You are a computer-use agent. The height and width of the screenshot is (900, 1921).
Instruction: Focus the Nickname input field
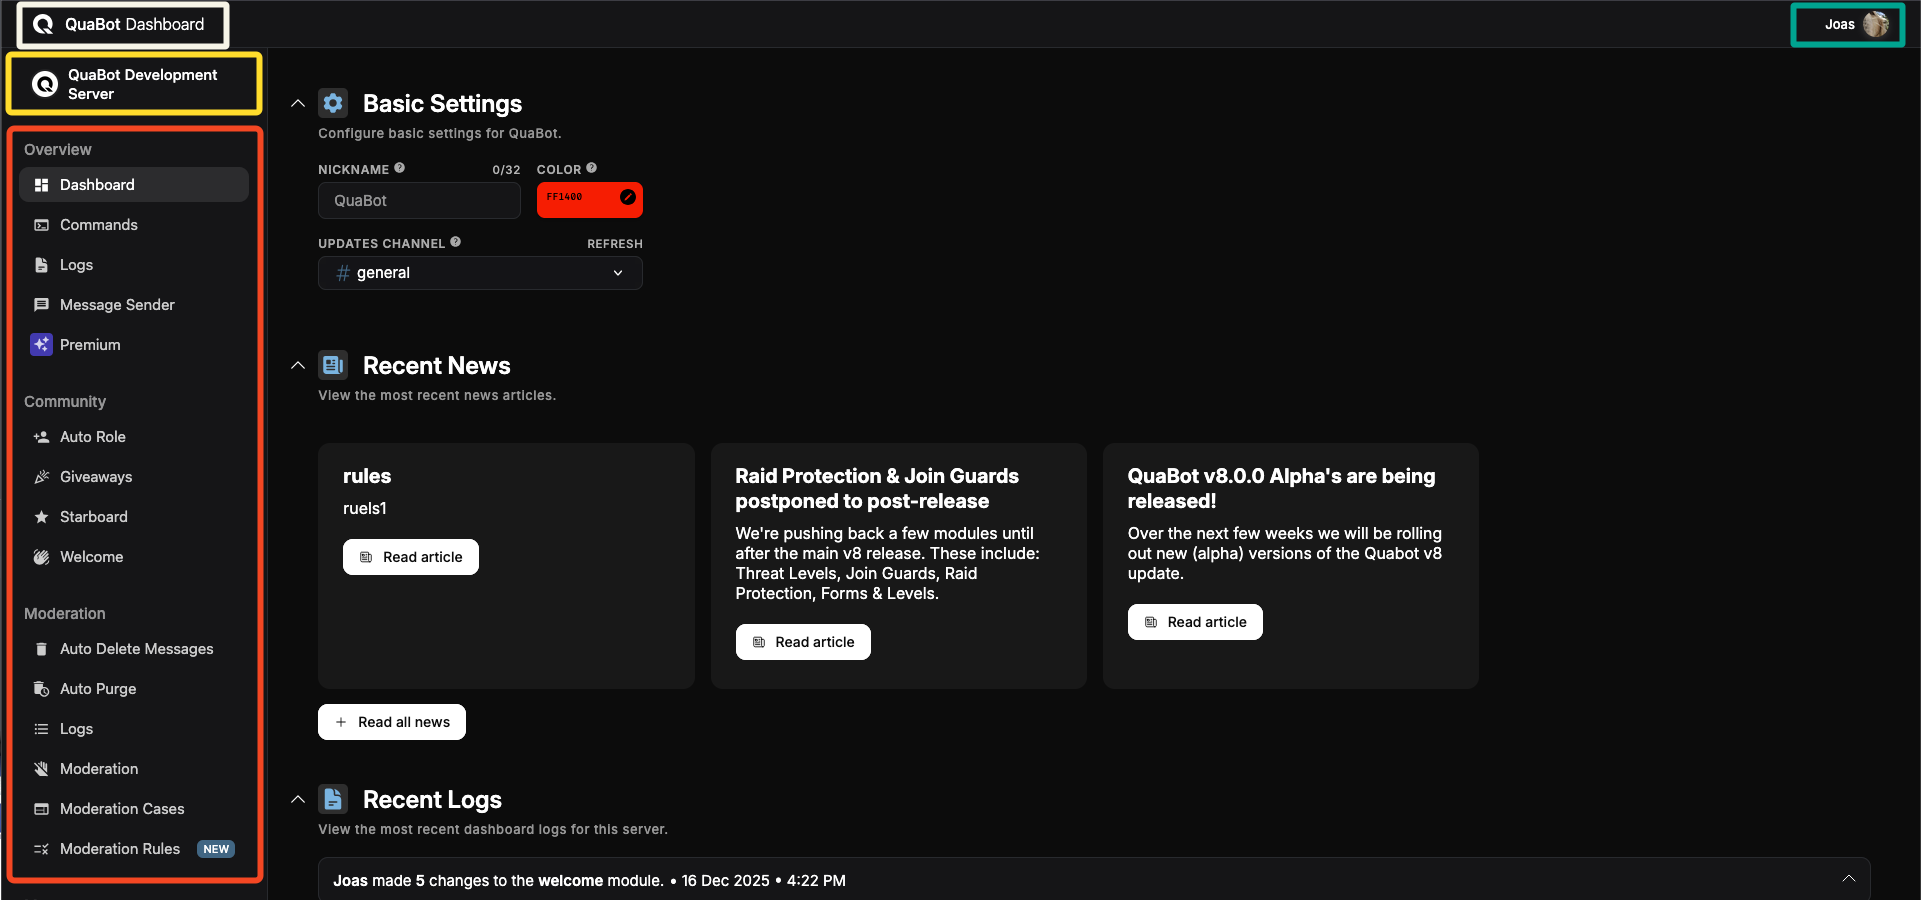pyautogui.click(x=419, y=201)
